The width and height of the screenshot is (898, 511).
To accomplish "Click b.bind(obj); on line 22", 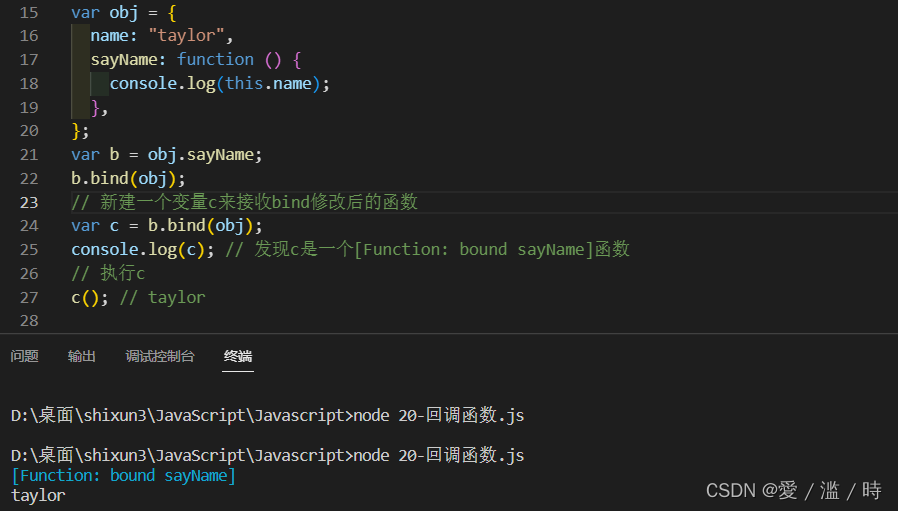I will pos(128,178).
